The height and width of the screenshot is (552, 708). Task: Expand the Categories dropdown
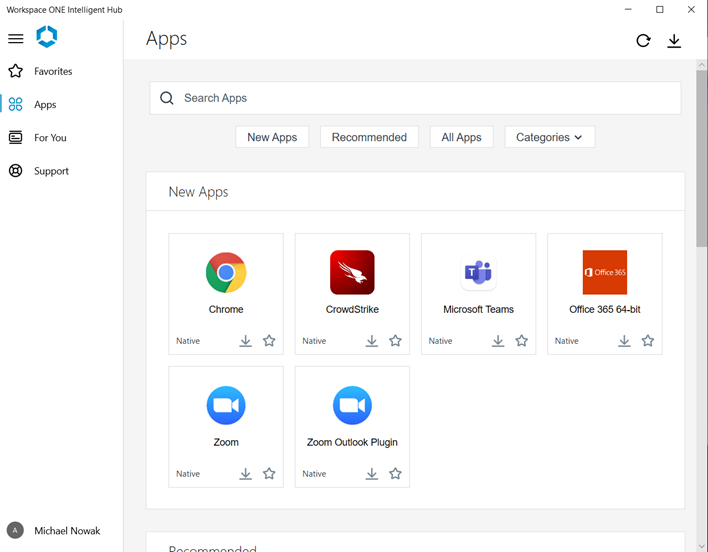[550, 137]
